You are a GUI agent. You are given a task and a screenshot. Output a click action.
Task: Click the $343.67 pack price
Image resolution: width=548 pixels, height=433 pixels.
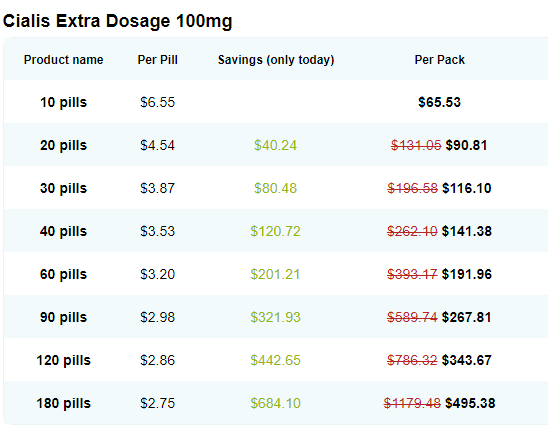pos(467,360)
